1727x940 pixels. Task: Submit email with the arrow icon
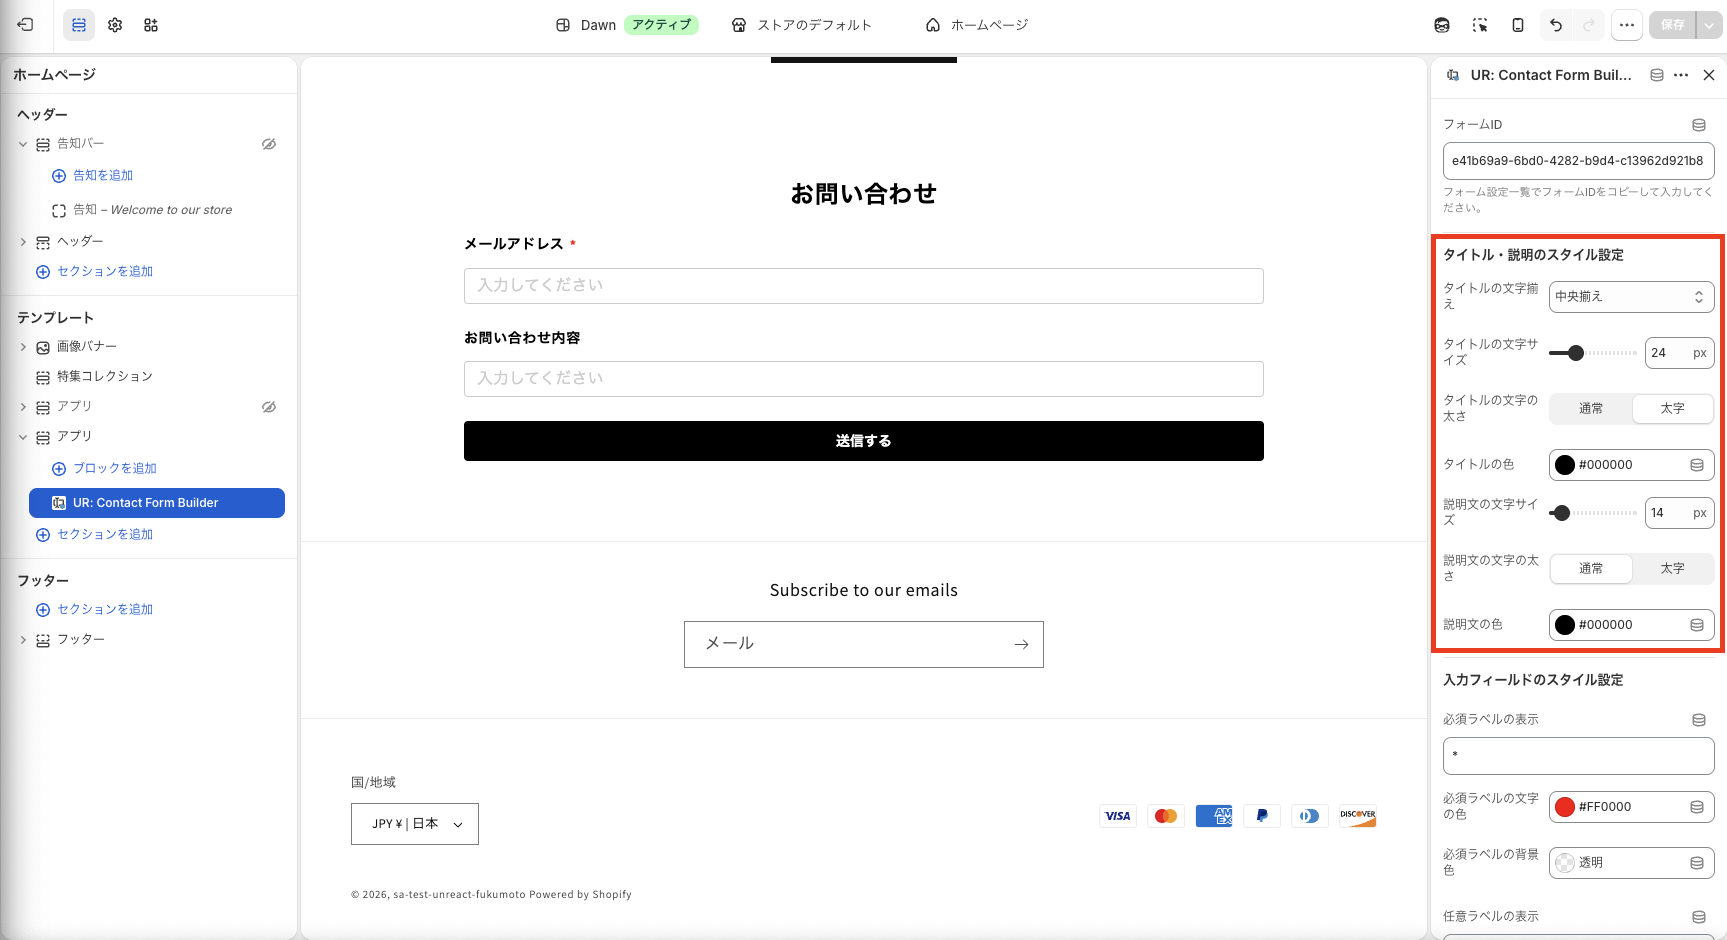[1021, 645]
